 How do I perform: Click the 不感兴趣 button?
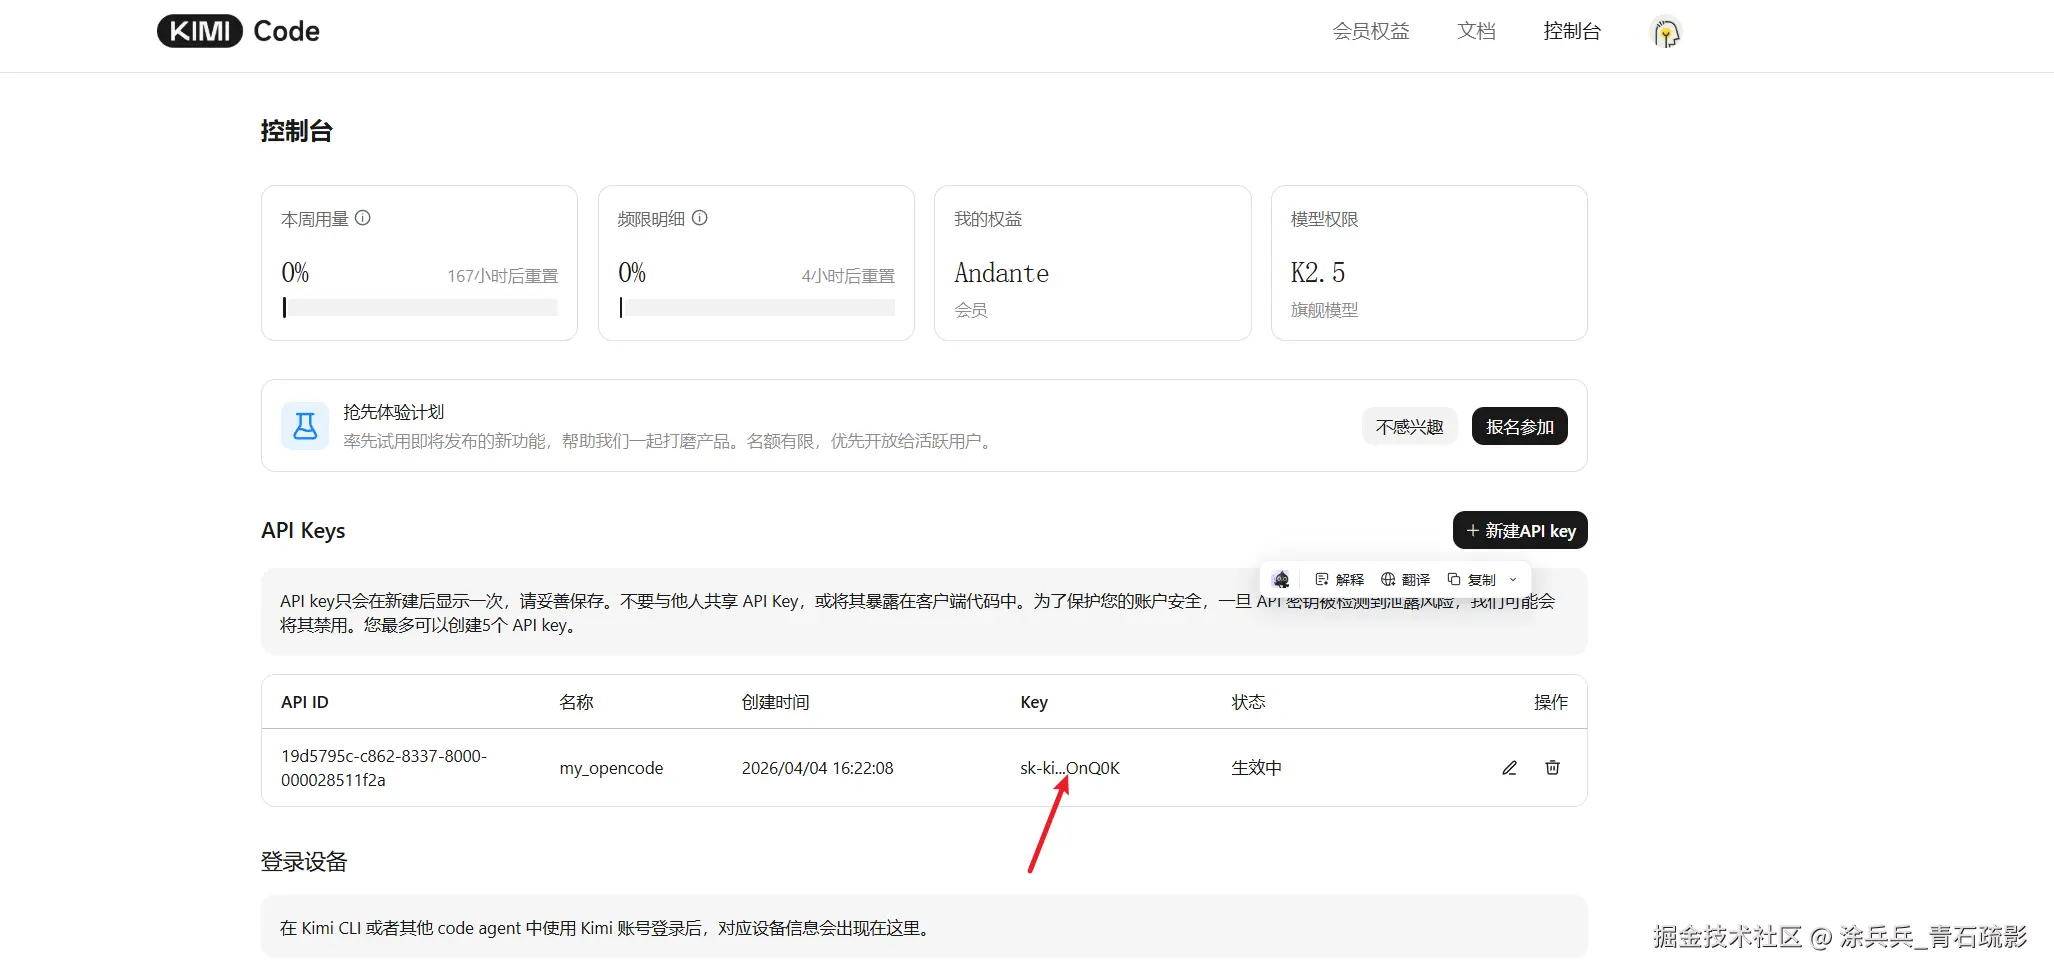[1409, 427]
